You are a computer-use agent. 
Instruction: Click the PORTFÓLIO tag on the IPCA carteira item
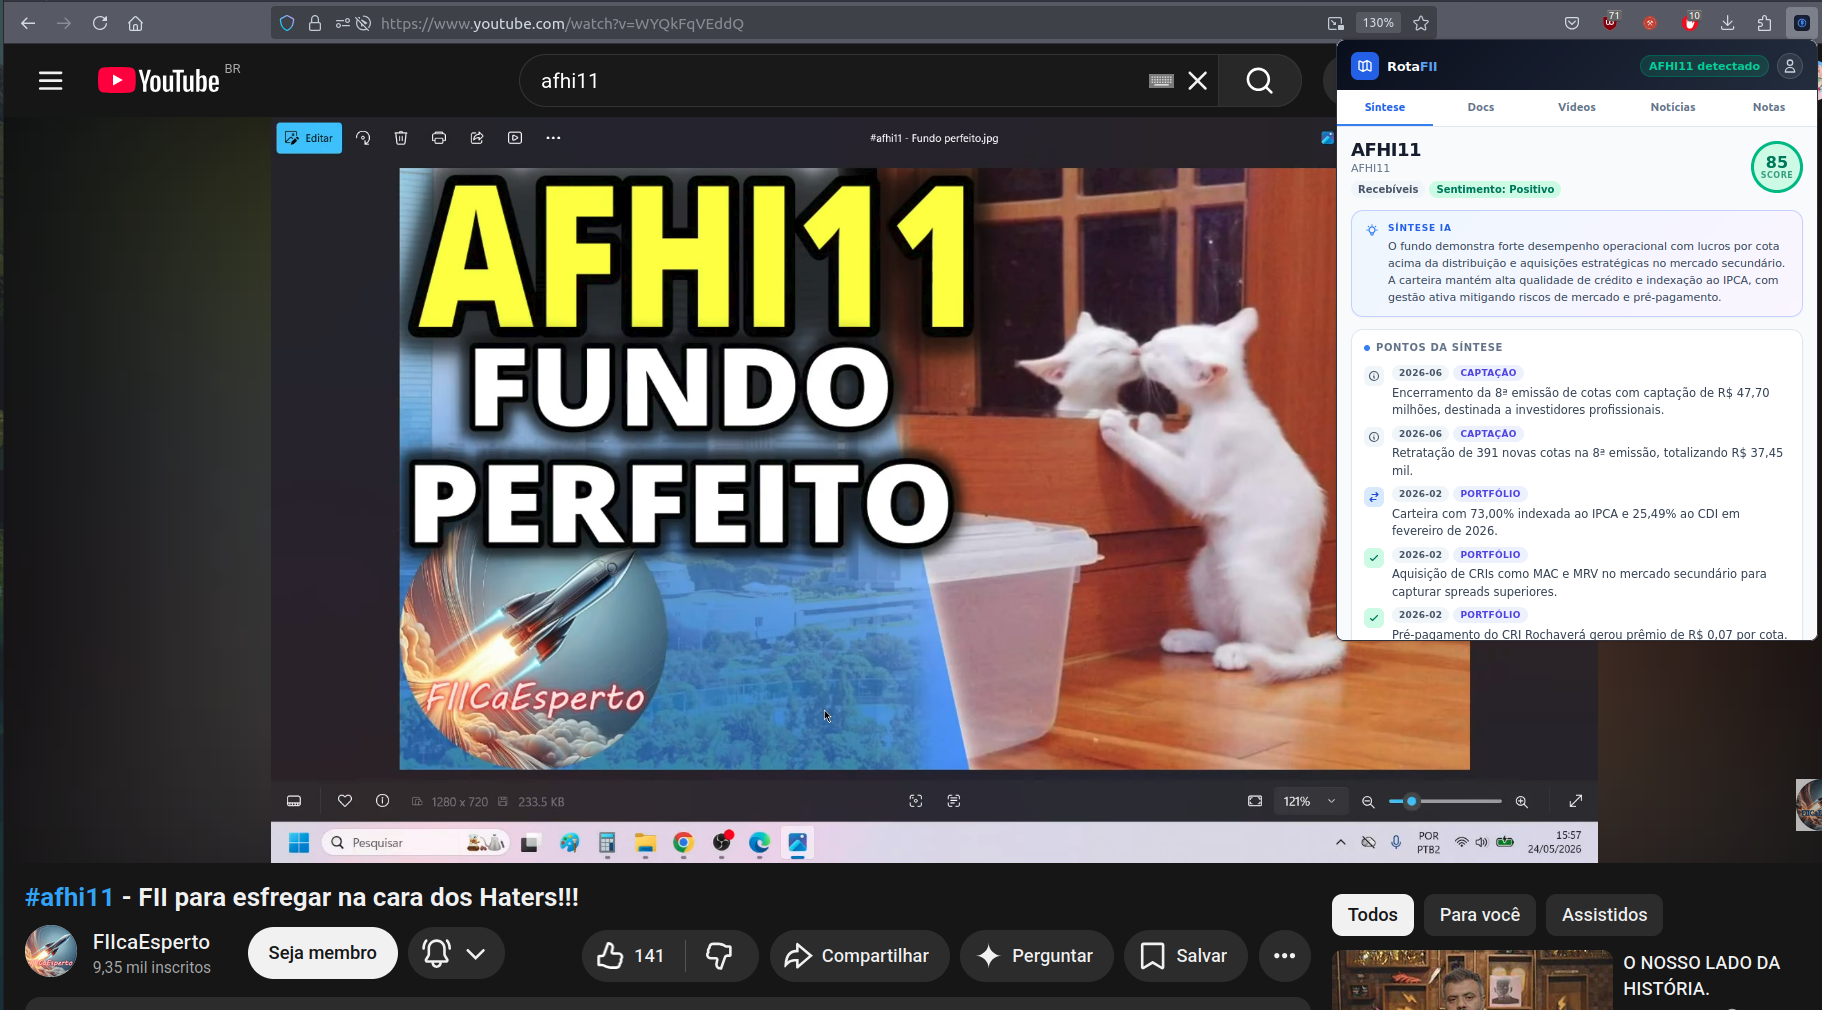pos(1490,494)
